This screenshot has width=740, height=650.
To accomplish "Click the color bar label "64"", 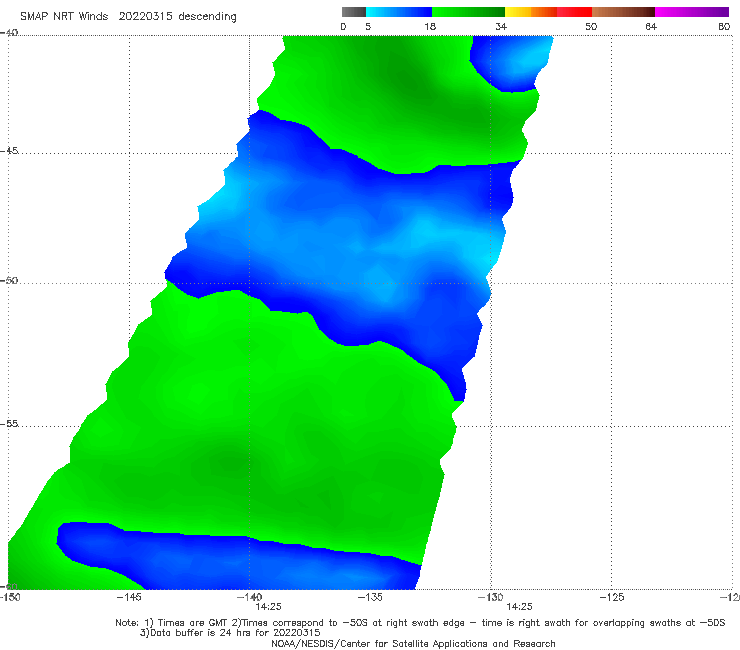I will click(651, 26).
